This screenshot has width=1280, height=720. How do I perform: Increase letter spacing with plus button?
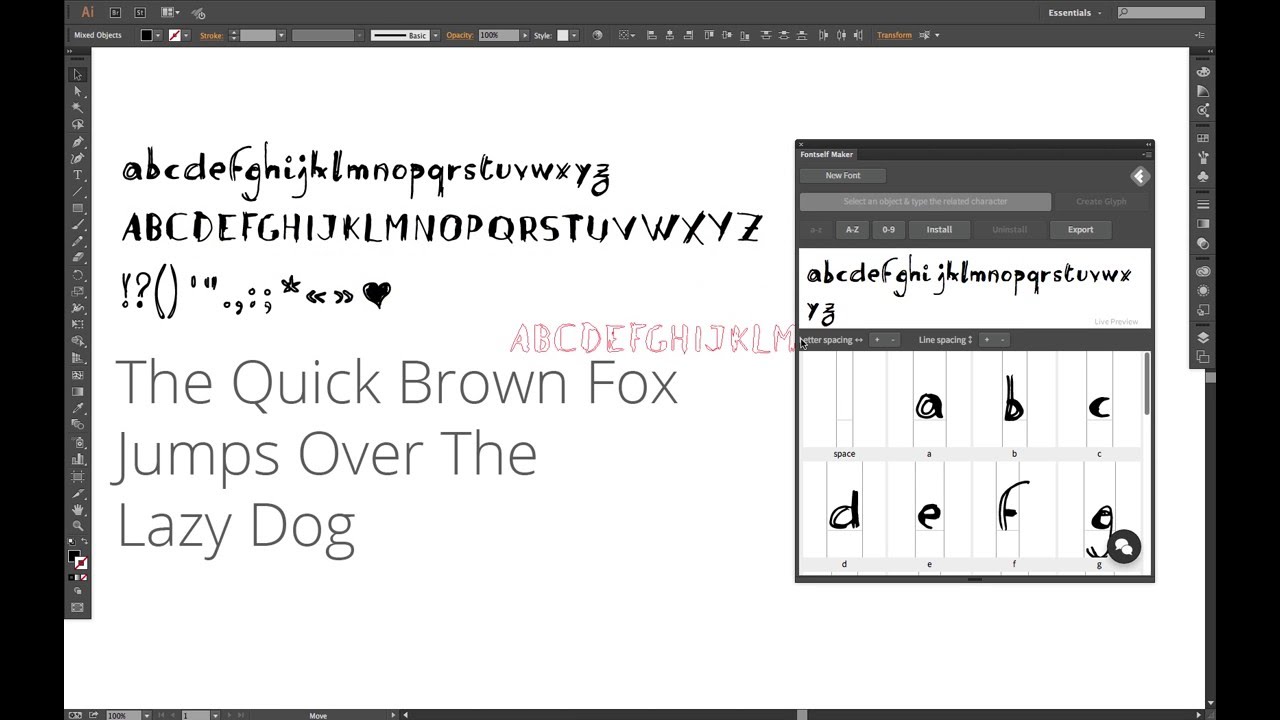point(877,340)
